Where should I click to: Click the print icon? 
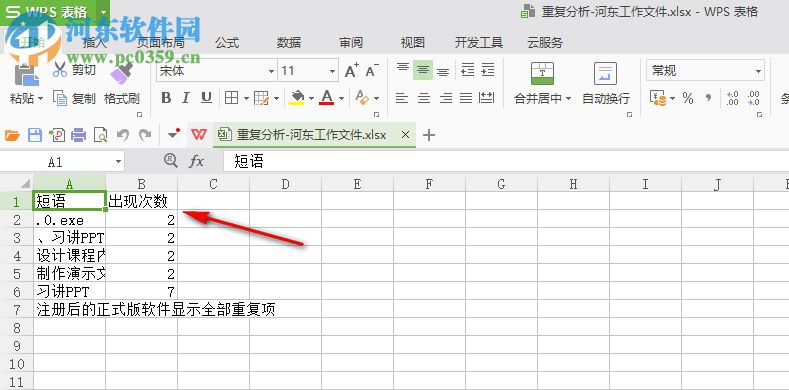[x=78, y=135]
